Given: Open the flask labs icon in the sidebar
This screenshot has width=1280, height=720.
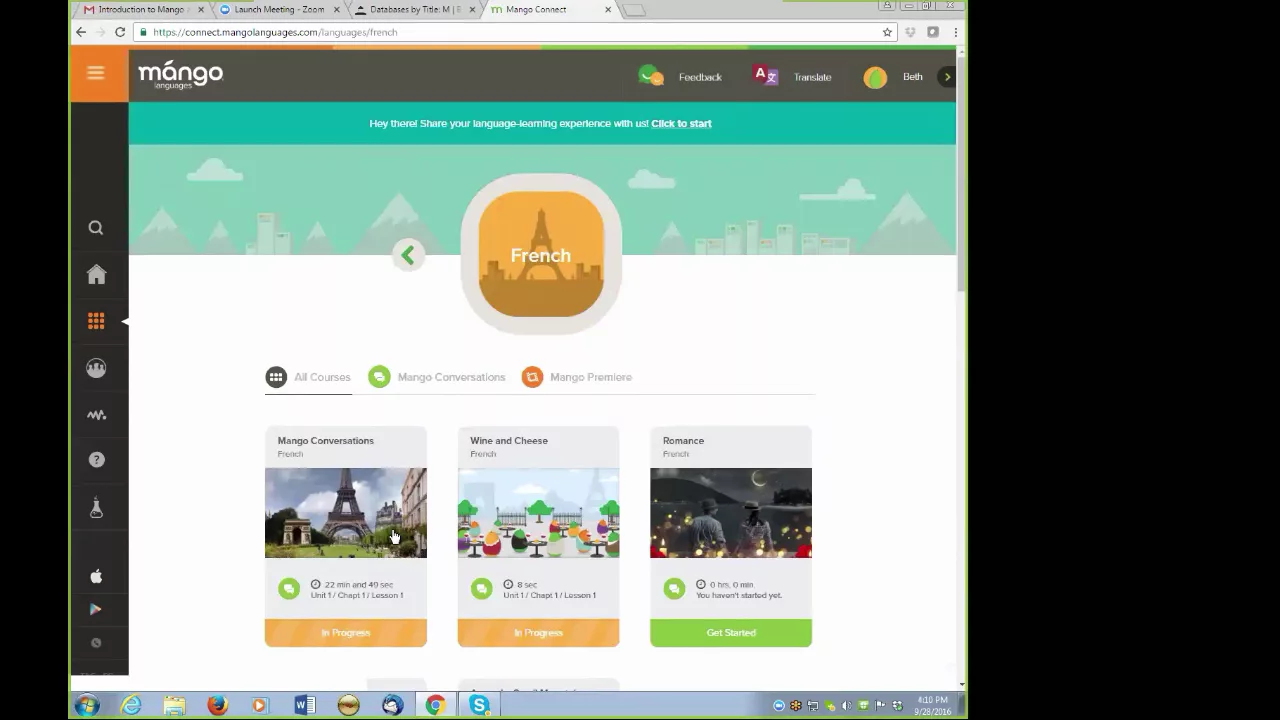Looking at the screenshot, I should [96, 508].
